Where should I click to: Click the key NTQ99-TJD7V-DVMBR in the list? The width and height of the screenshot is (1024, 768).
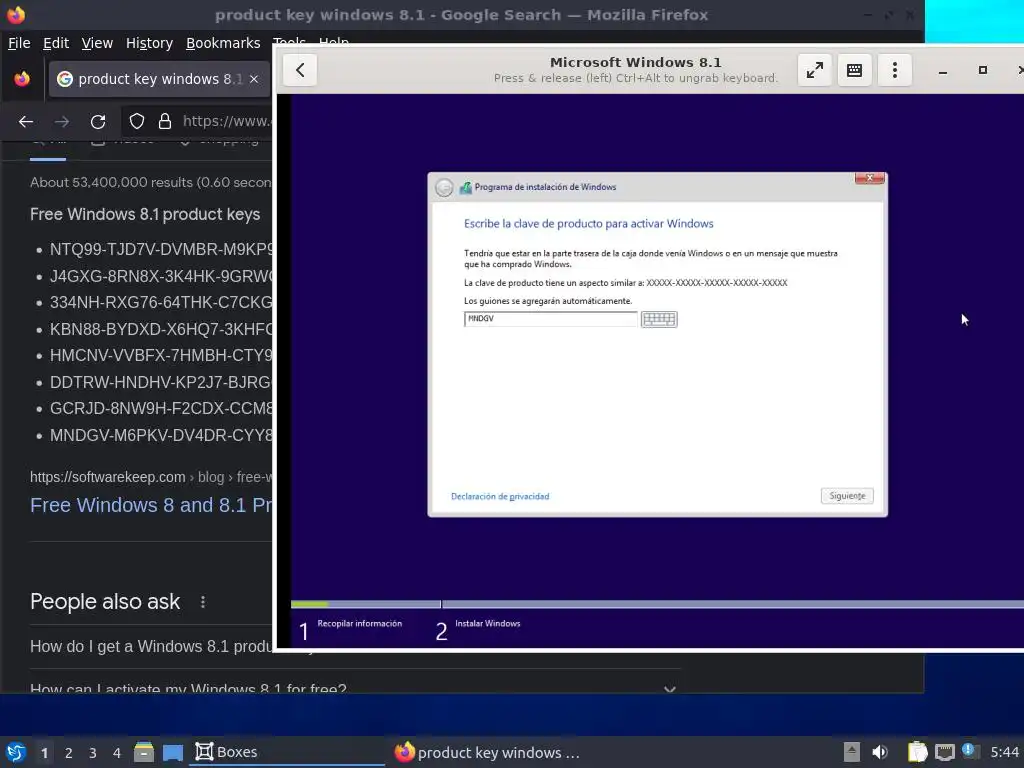(x=161, y=249)
